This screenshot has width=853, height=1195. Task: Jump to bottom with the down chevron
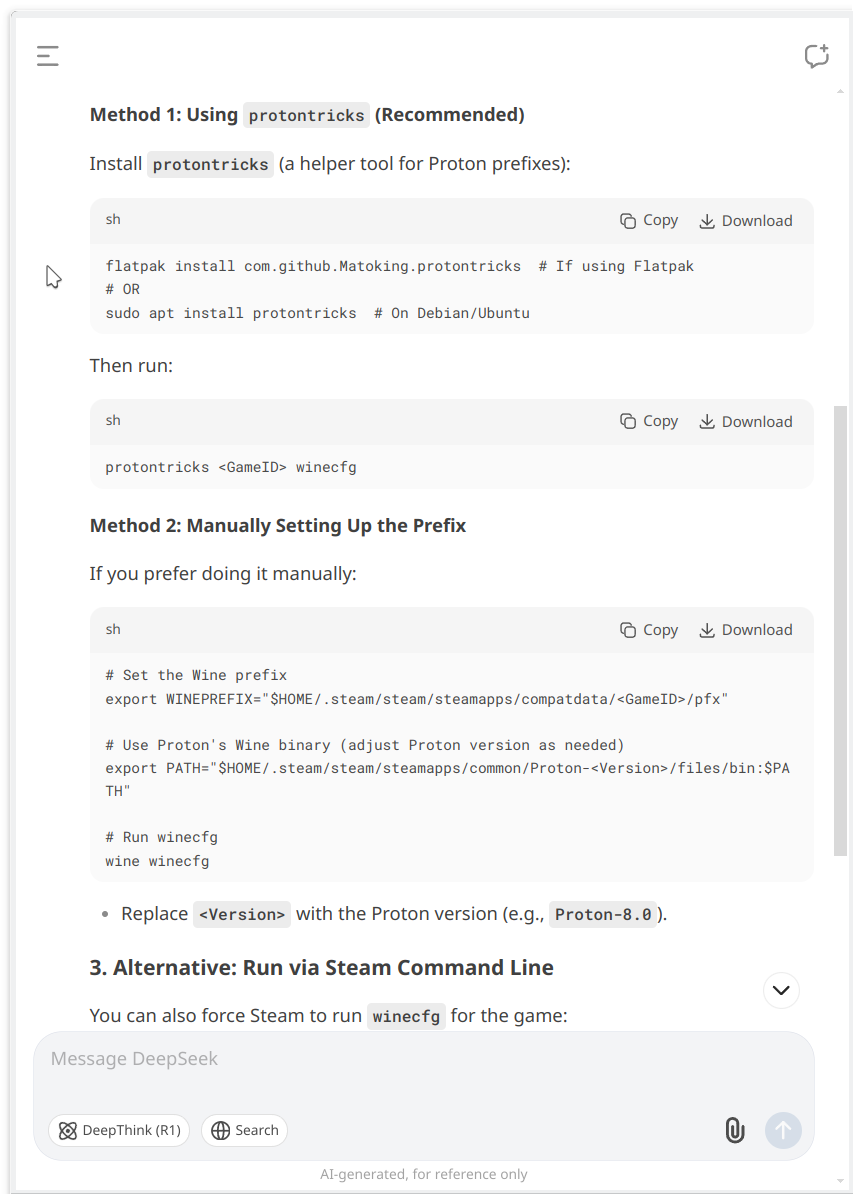(781, 990)
